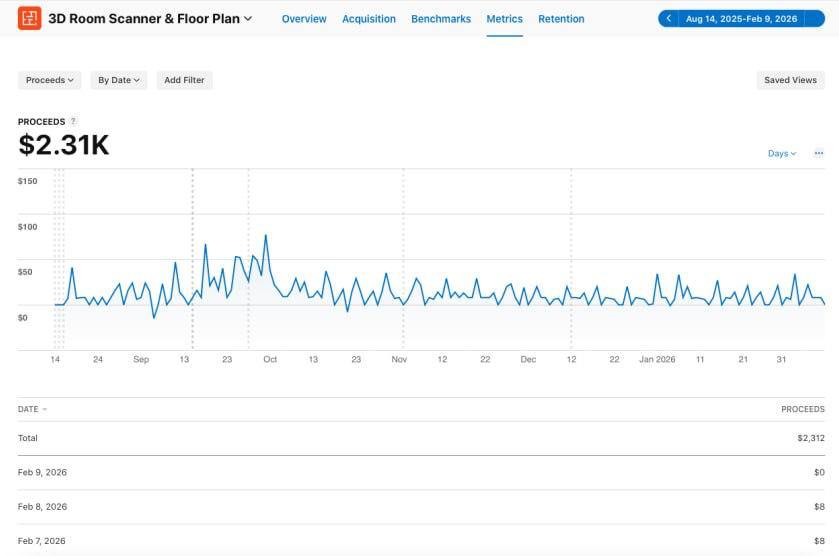Go to previous date range with left arrow
The image size is (839, 556).
[x=668, y=19]
